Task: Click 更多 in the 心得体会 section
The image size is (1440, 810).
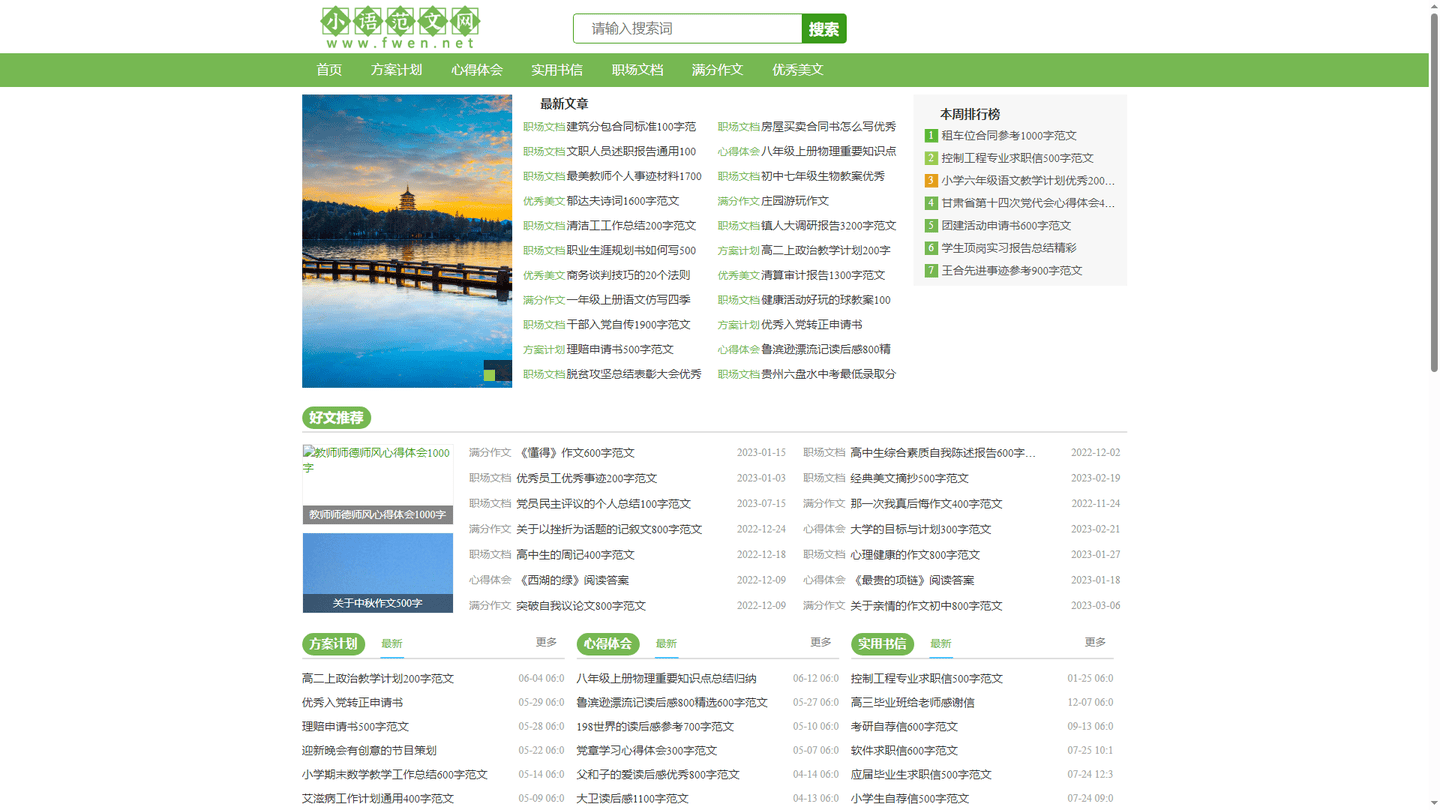Action: click(x=821, y=642)
